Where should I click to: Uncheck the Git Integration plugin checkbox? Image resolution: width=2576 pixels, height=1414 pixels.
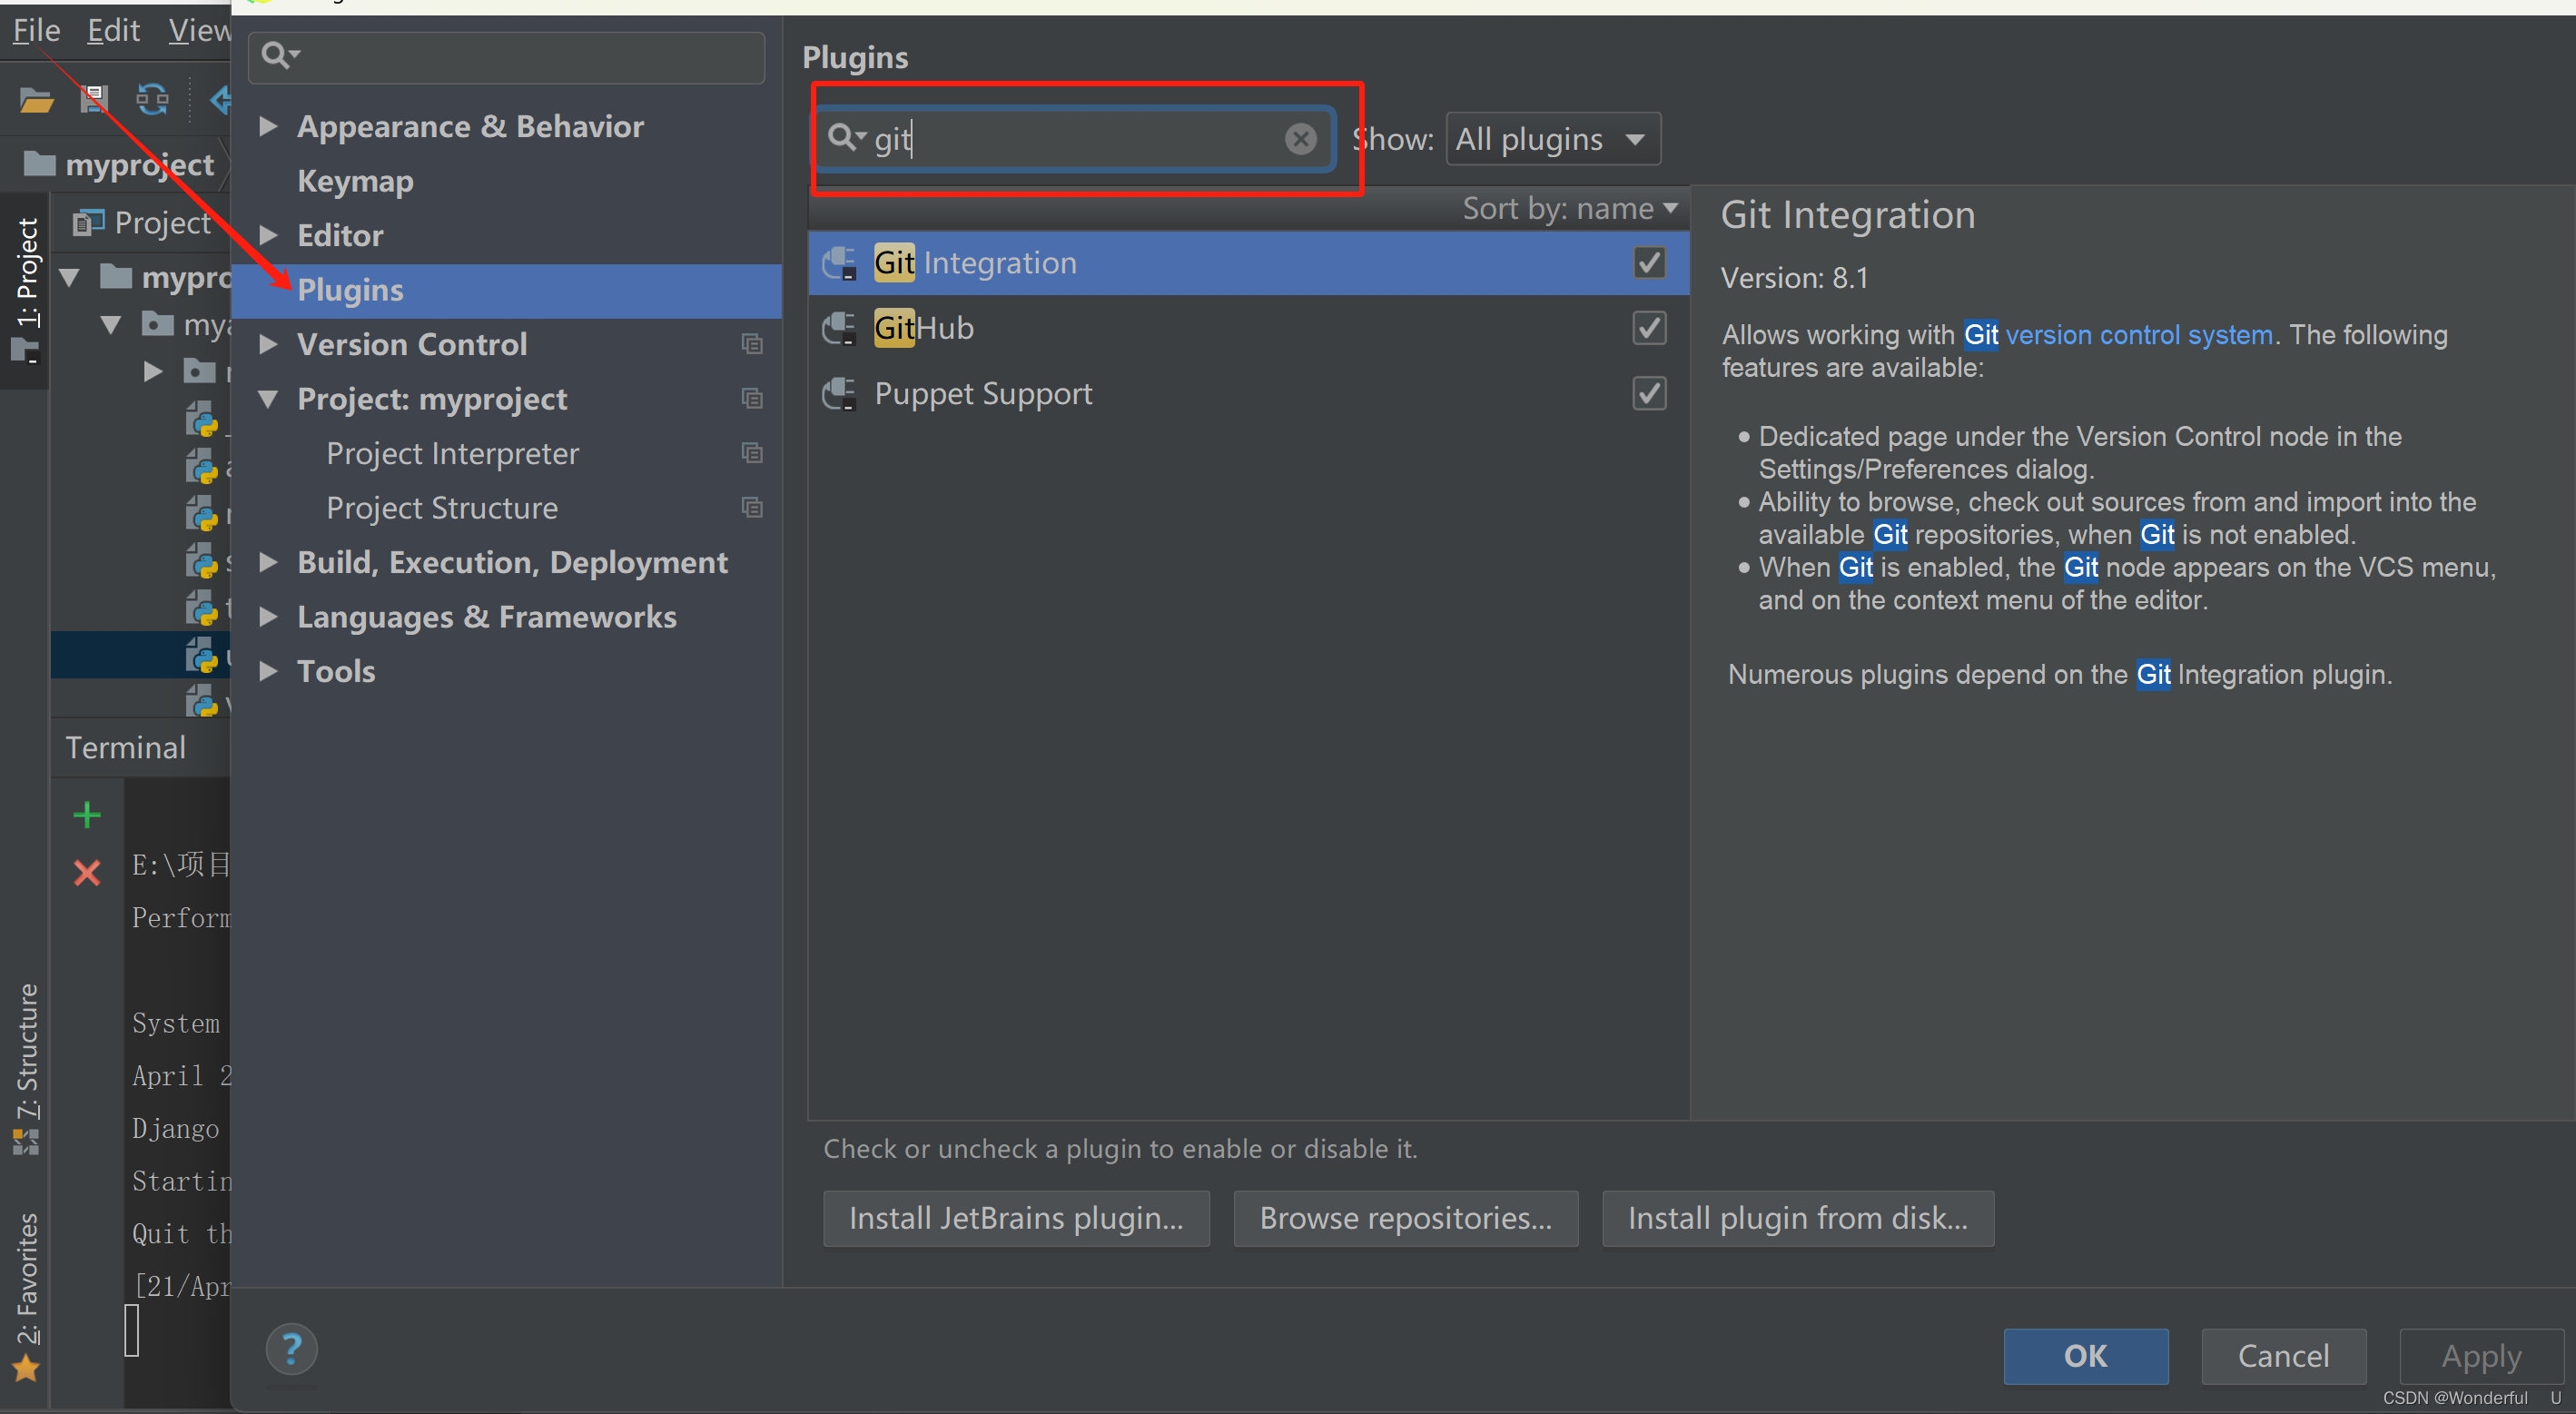pyautogui.click(x=1649, y=263)
